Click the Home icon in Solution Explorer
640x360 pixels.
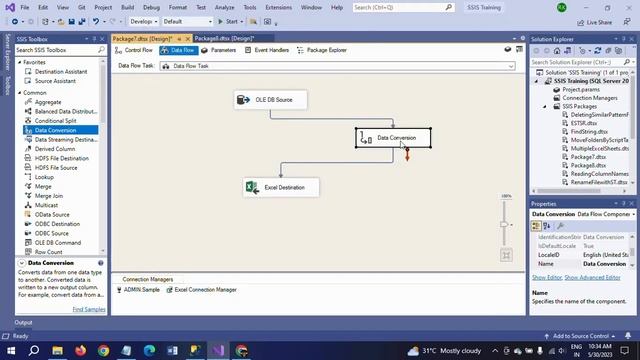557,51
